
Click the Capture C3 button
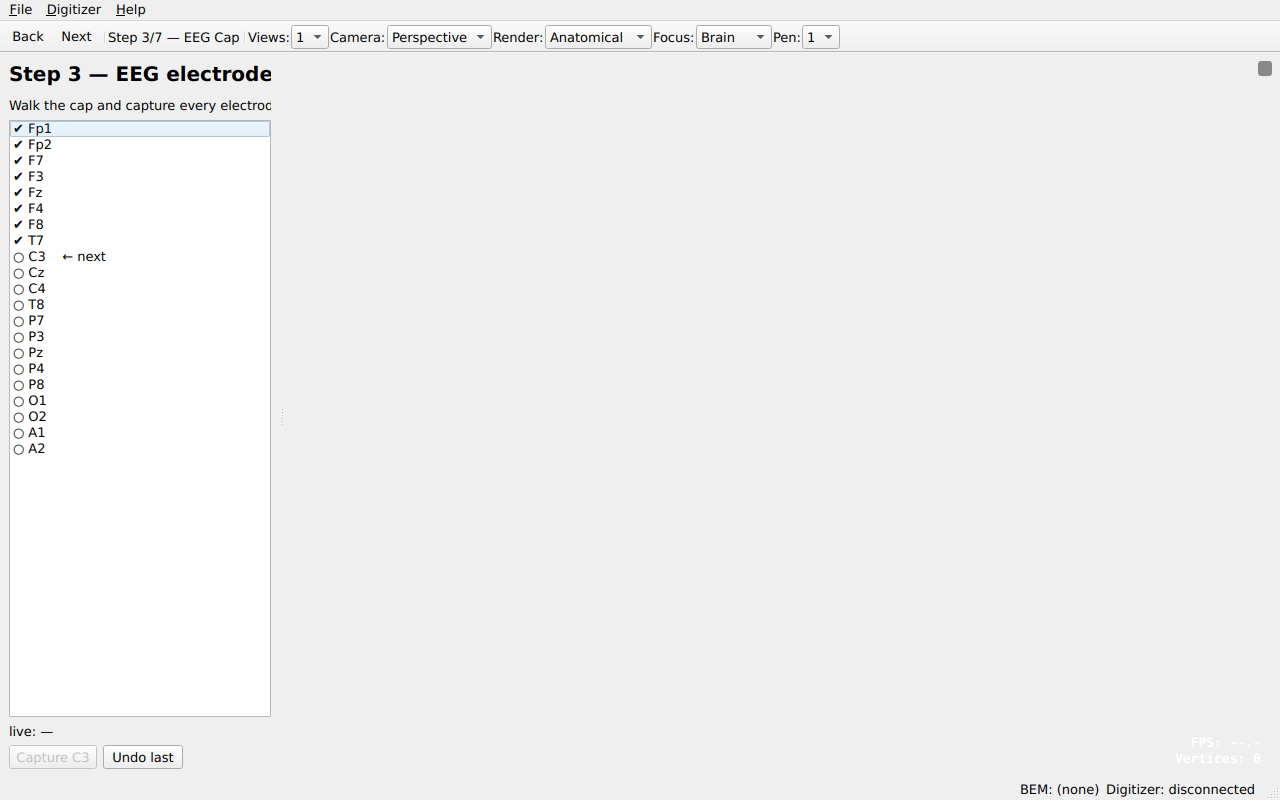coord(53,758)
